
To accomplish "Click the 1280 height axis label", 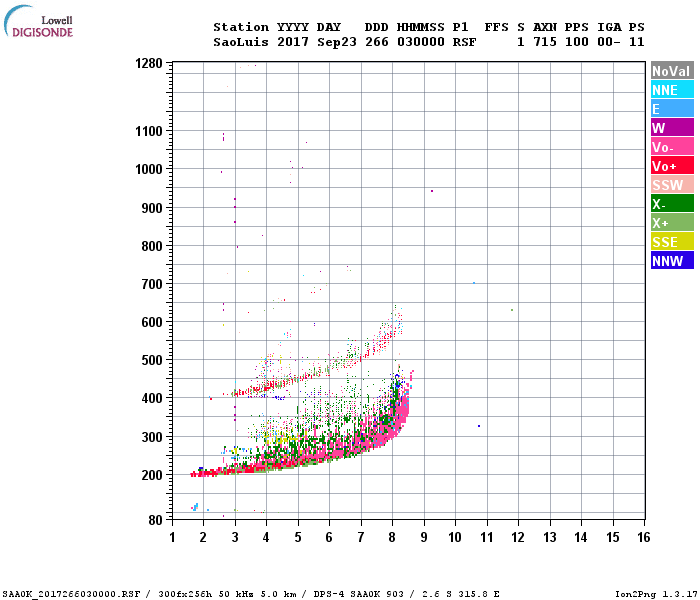I will [149, 63].
